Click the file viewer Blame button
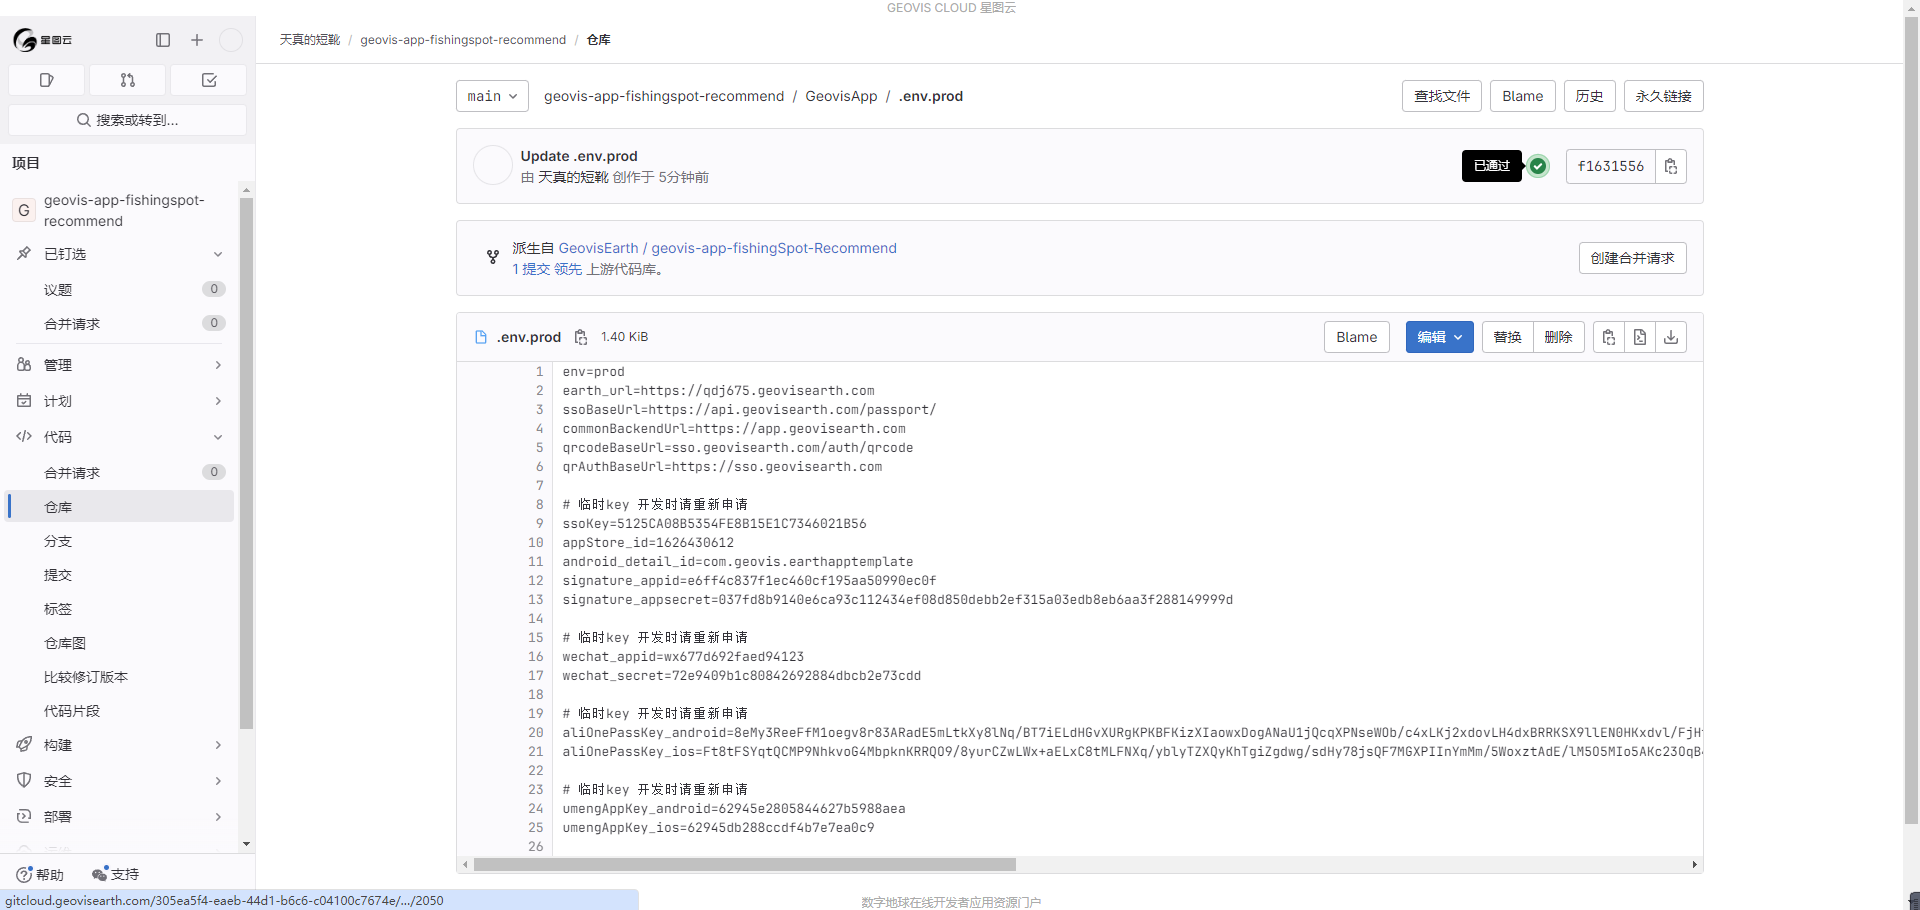1920x910 pixels. point(1356,337)
